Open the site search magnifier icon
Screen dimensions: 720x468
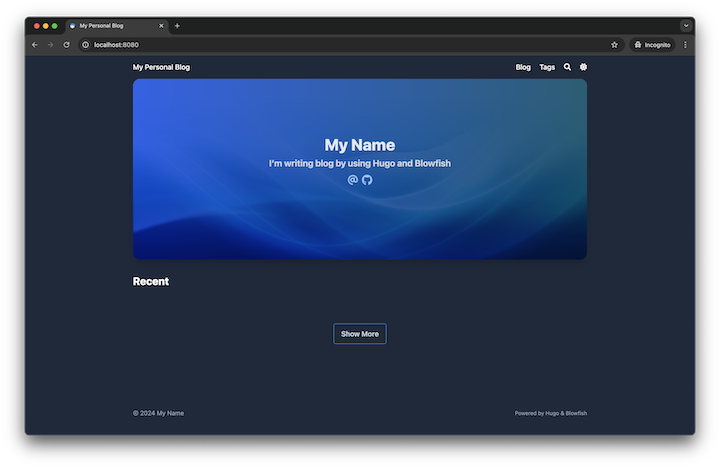pos(567,67)
